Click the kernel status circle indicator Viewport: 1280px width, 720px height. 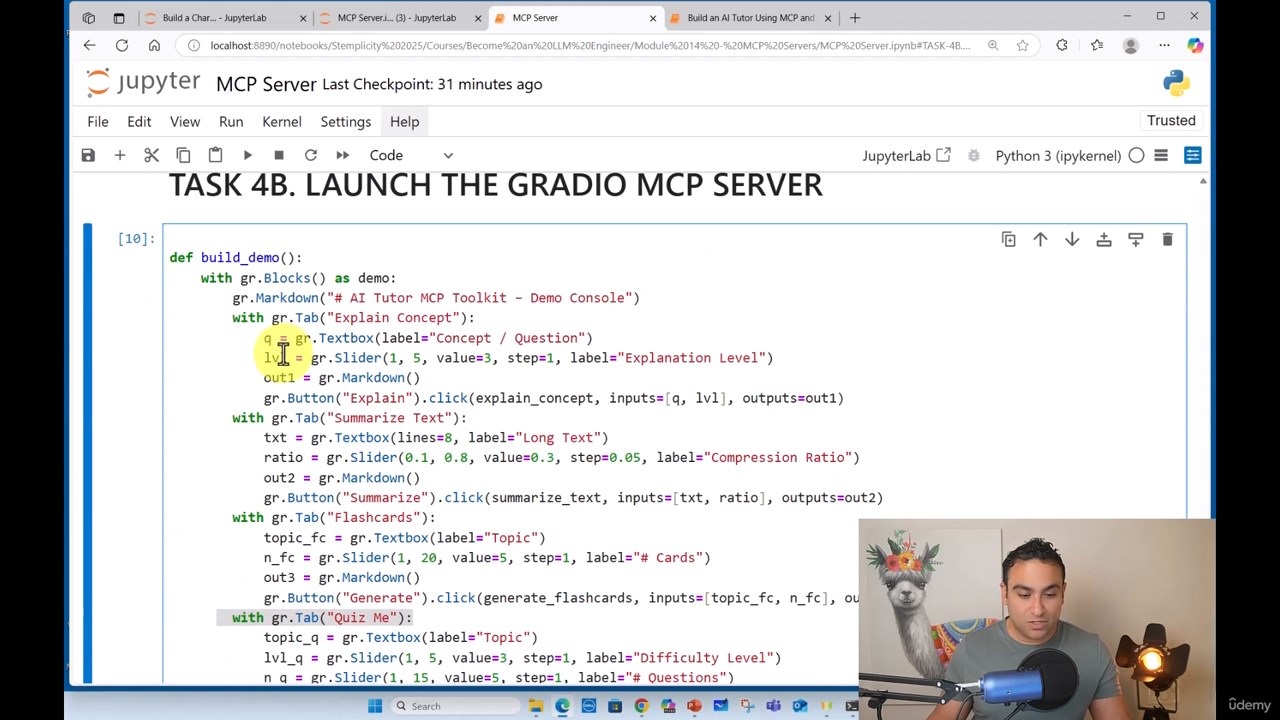click(x=1136, y=155)
